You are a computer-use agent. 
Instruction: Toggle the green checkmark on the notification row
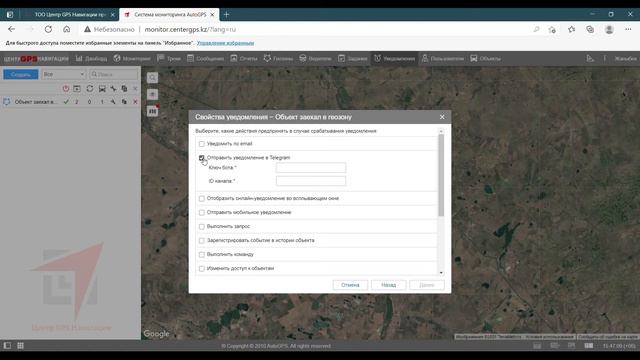66,102
